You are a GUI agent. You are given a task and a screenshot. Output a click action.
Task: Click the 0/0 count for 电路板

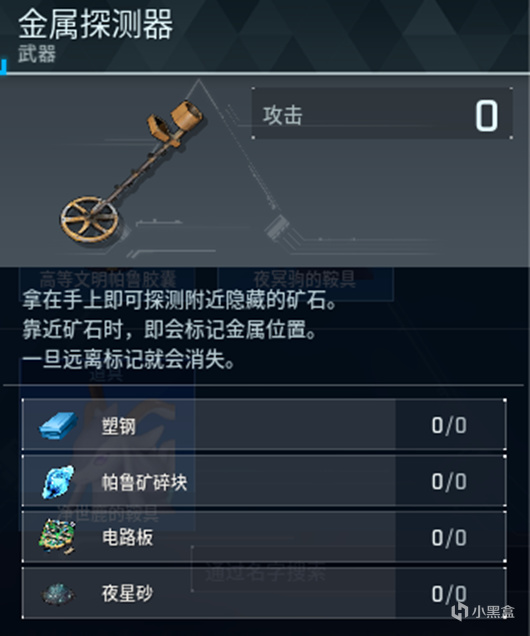point(449,537)
